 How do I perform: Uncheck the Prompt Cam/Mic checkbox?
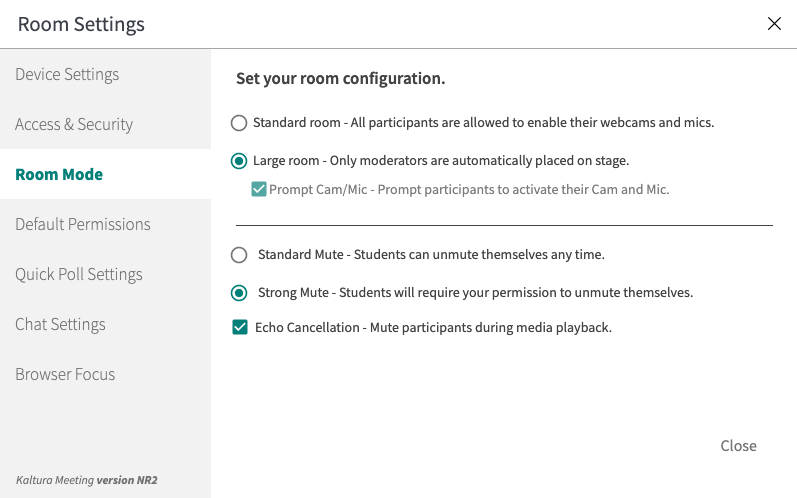pos(259,189)
